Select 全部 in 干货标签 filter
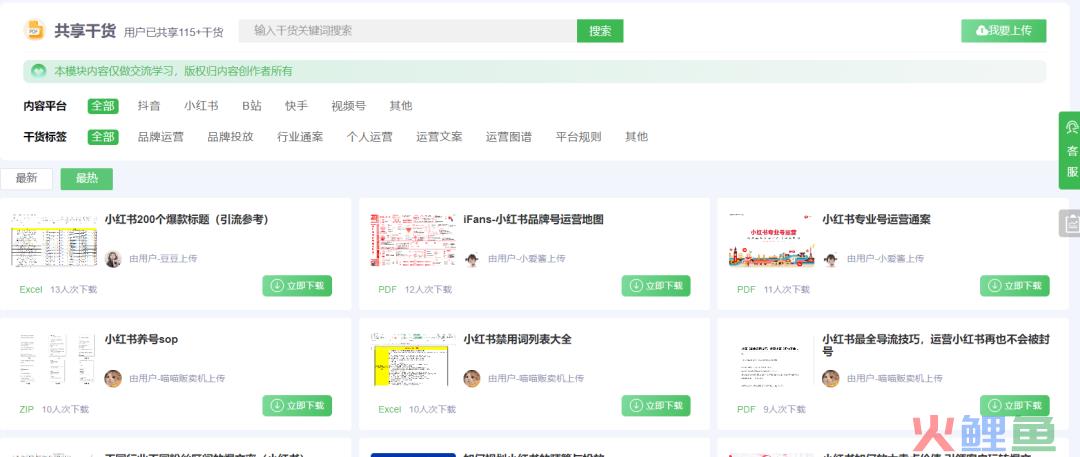 pyautogui.click(x=103, y=137)
